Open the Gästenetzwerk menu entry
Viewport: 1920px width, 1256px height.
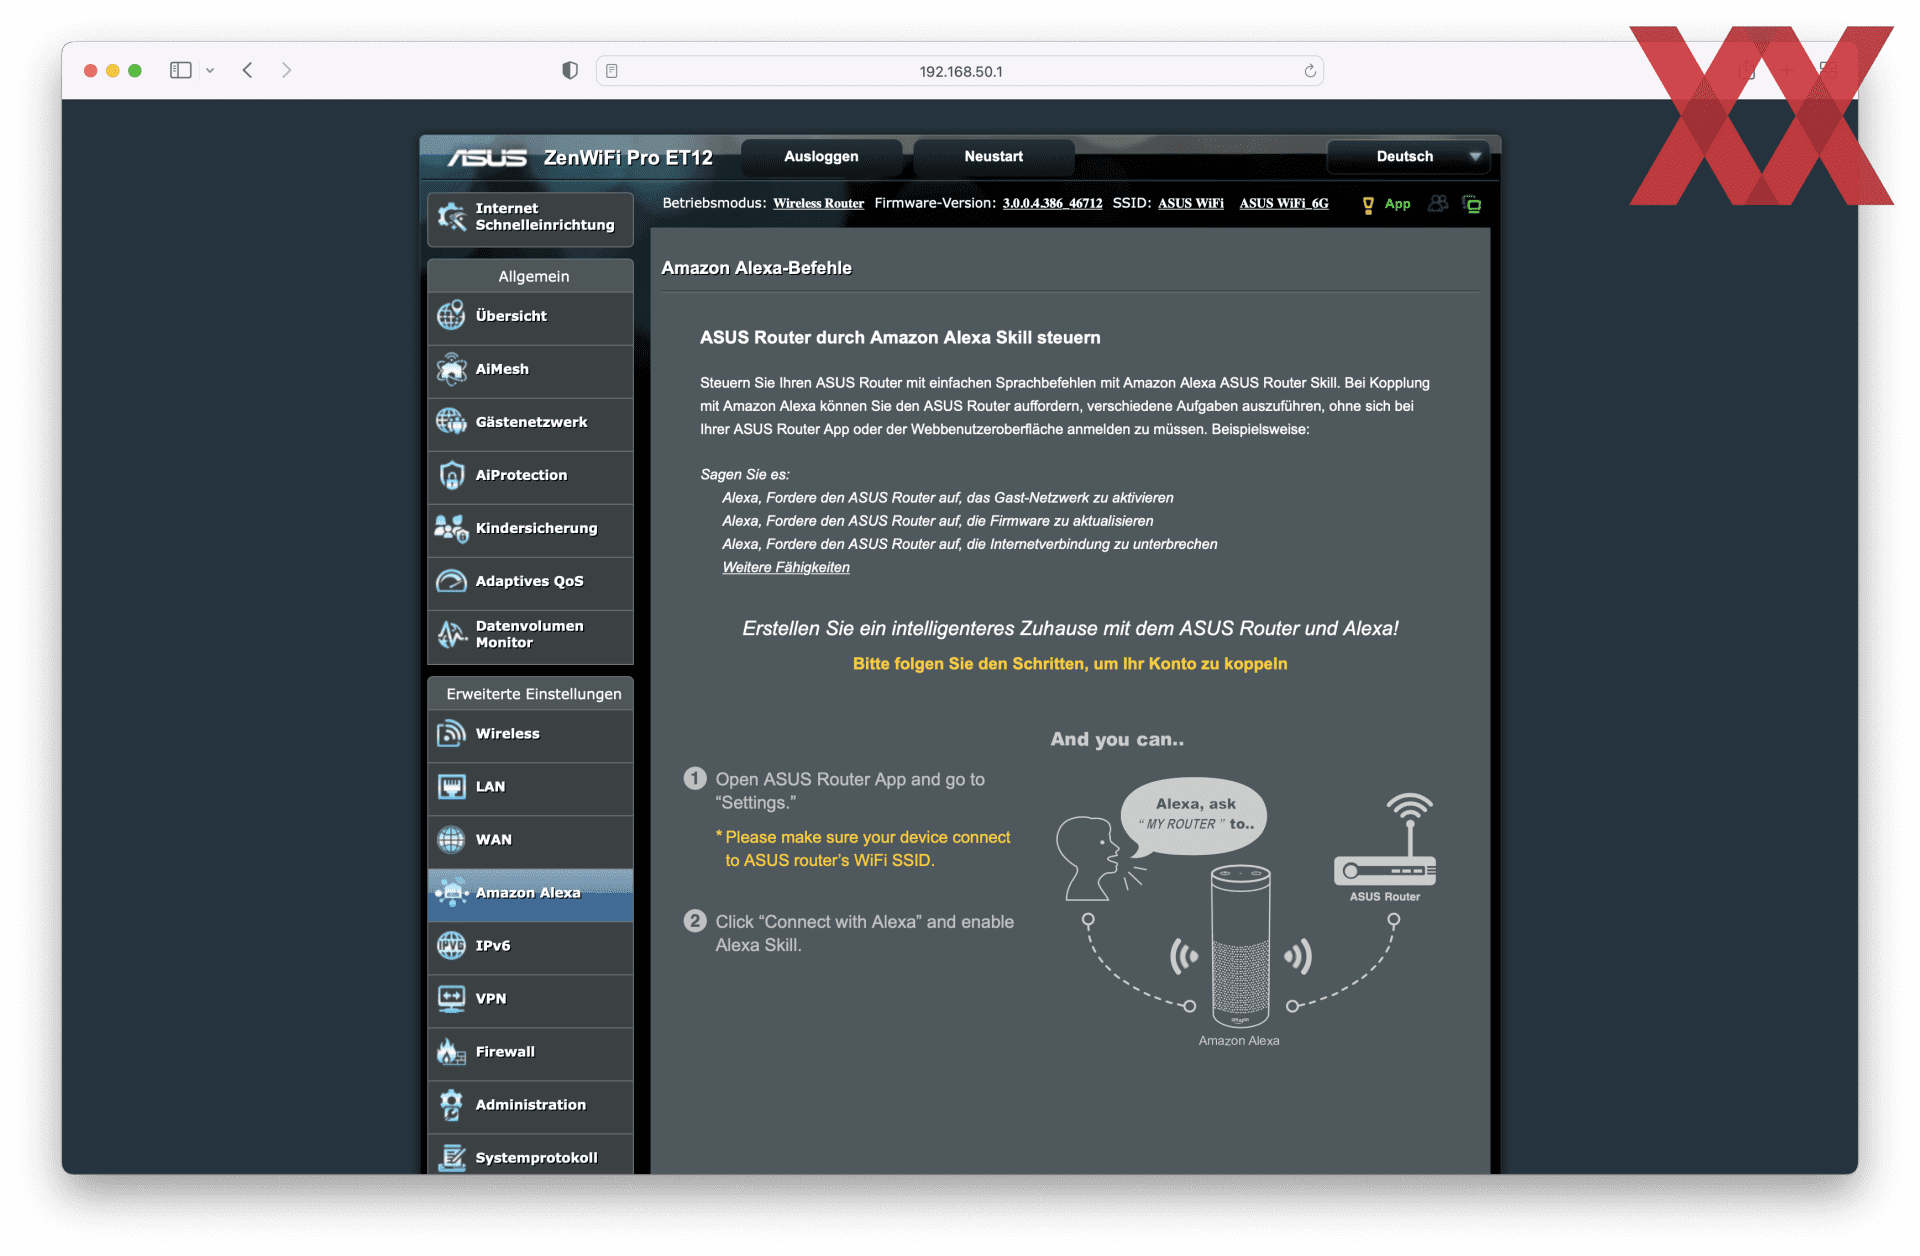click(530, 423)
